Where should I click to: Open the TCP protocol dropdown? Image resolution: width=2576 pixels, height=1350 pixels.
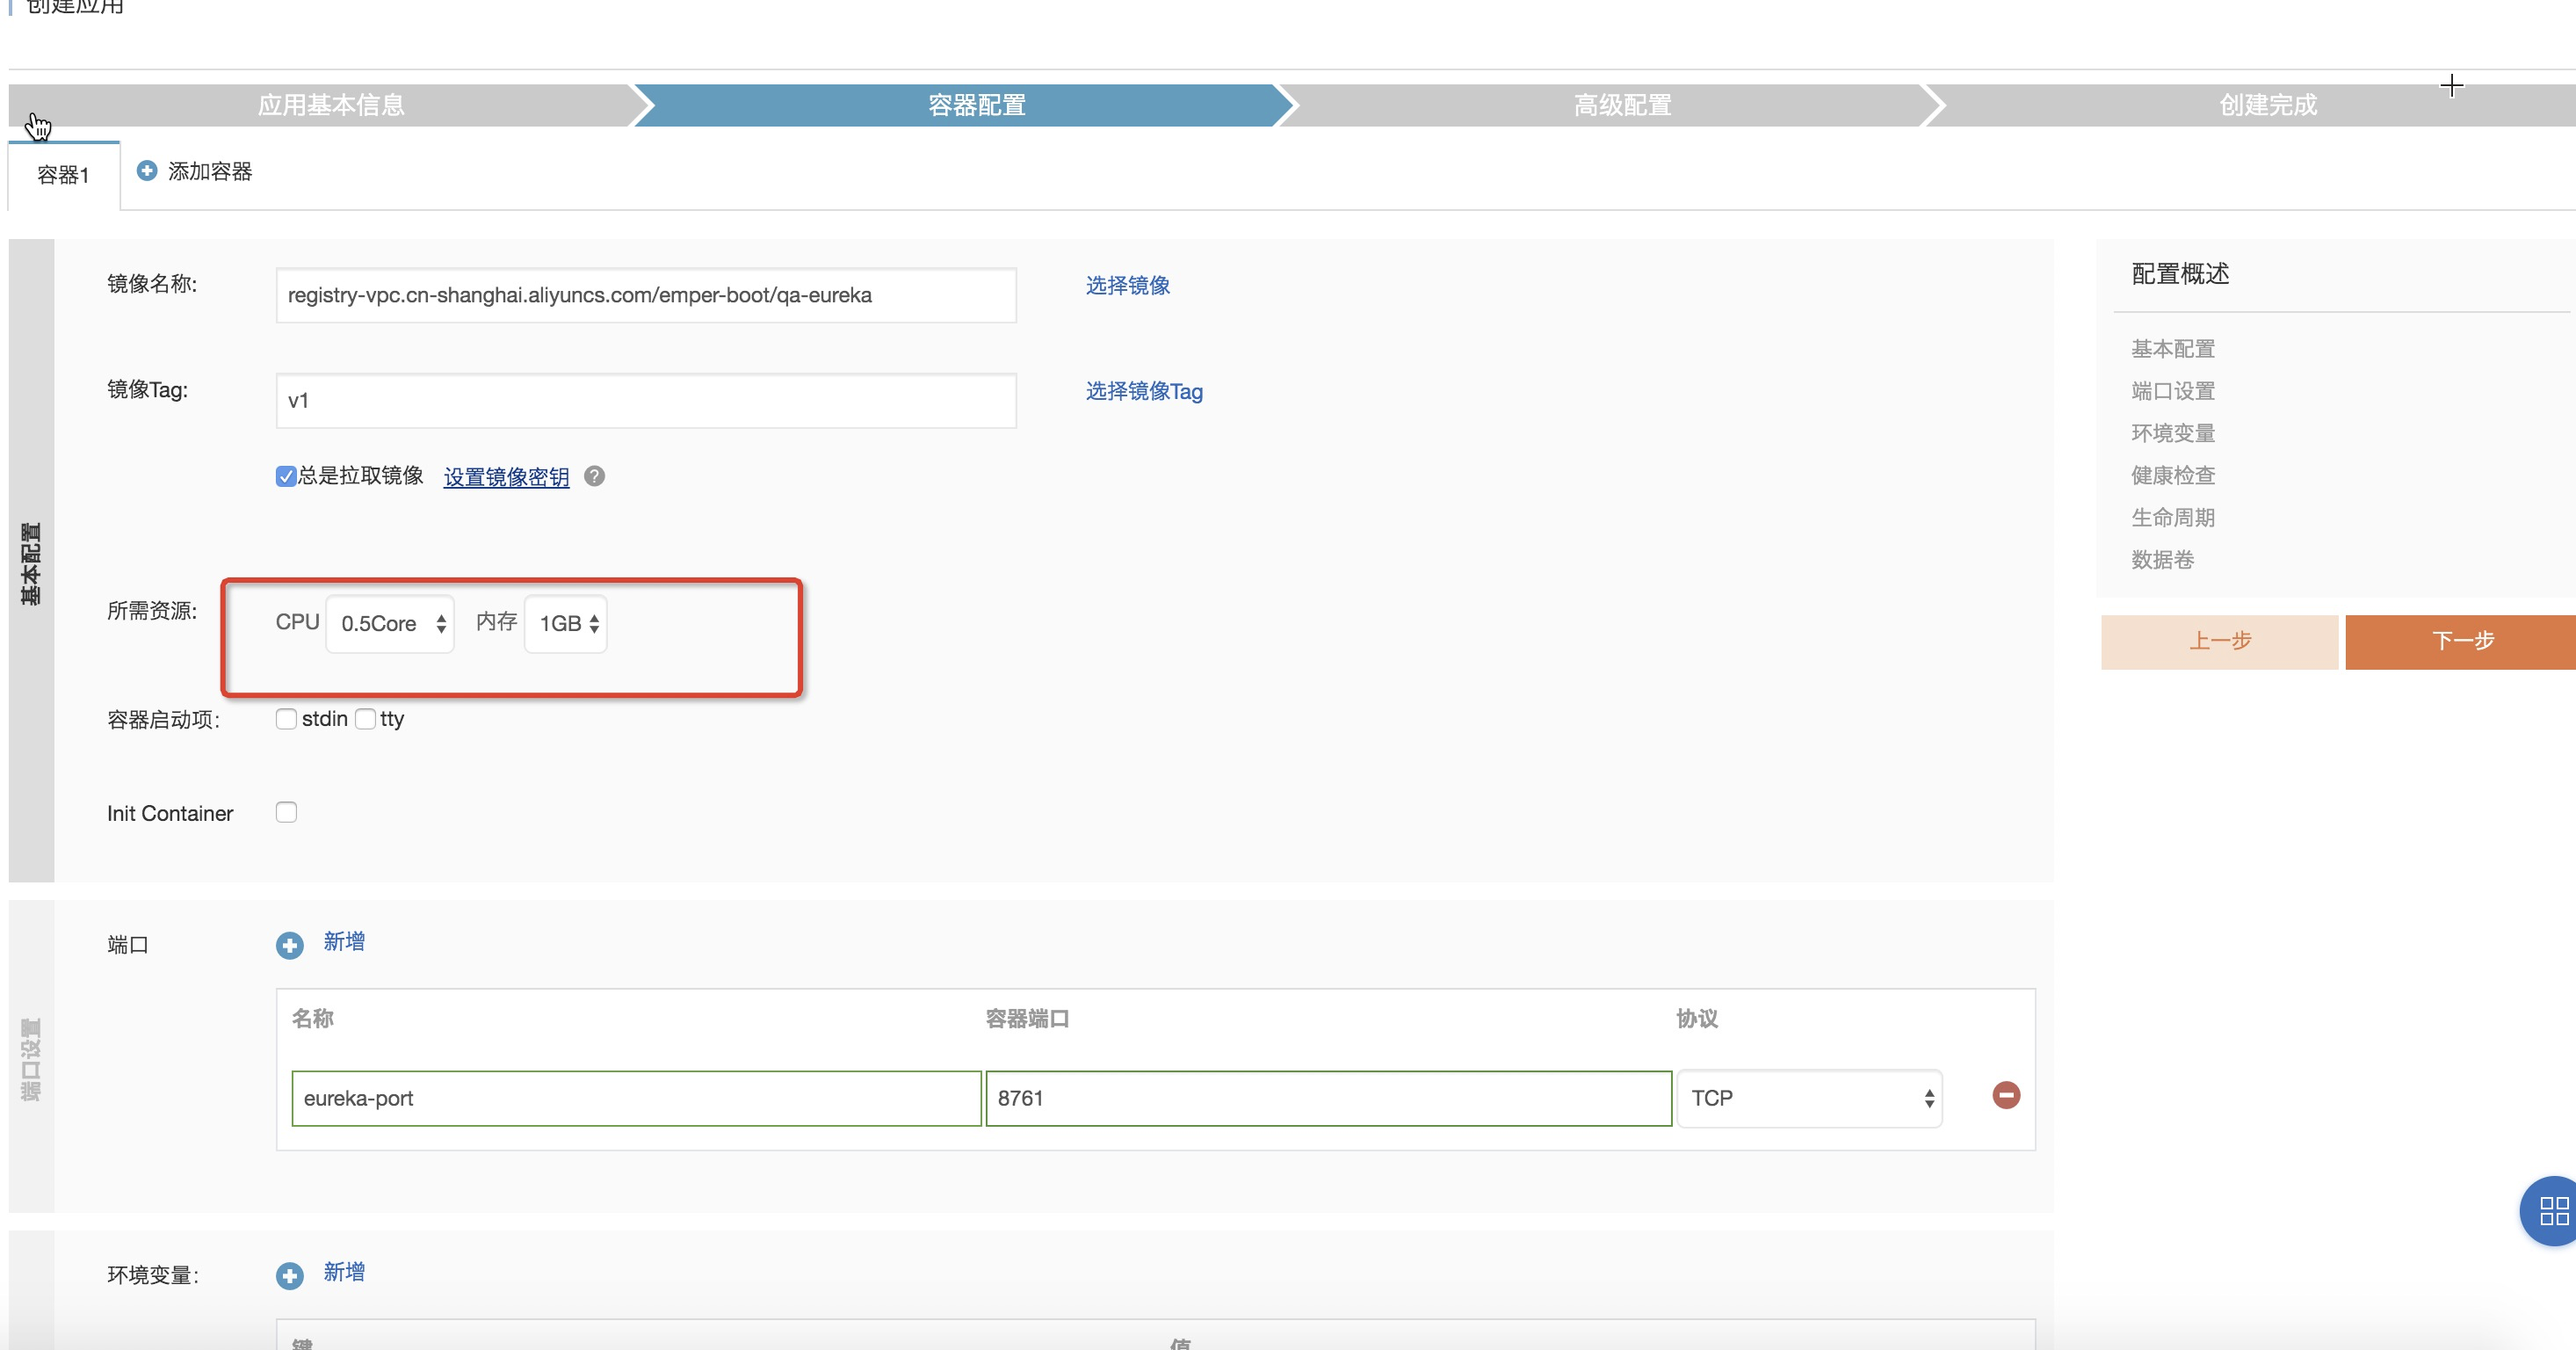click(1810, 1098)
